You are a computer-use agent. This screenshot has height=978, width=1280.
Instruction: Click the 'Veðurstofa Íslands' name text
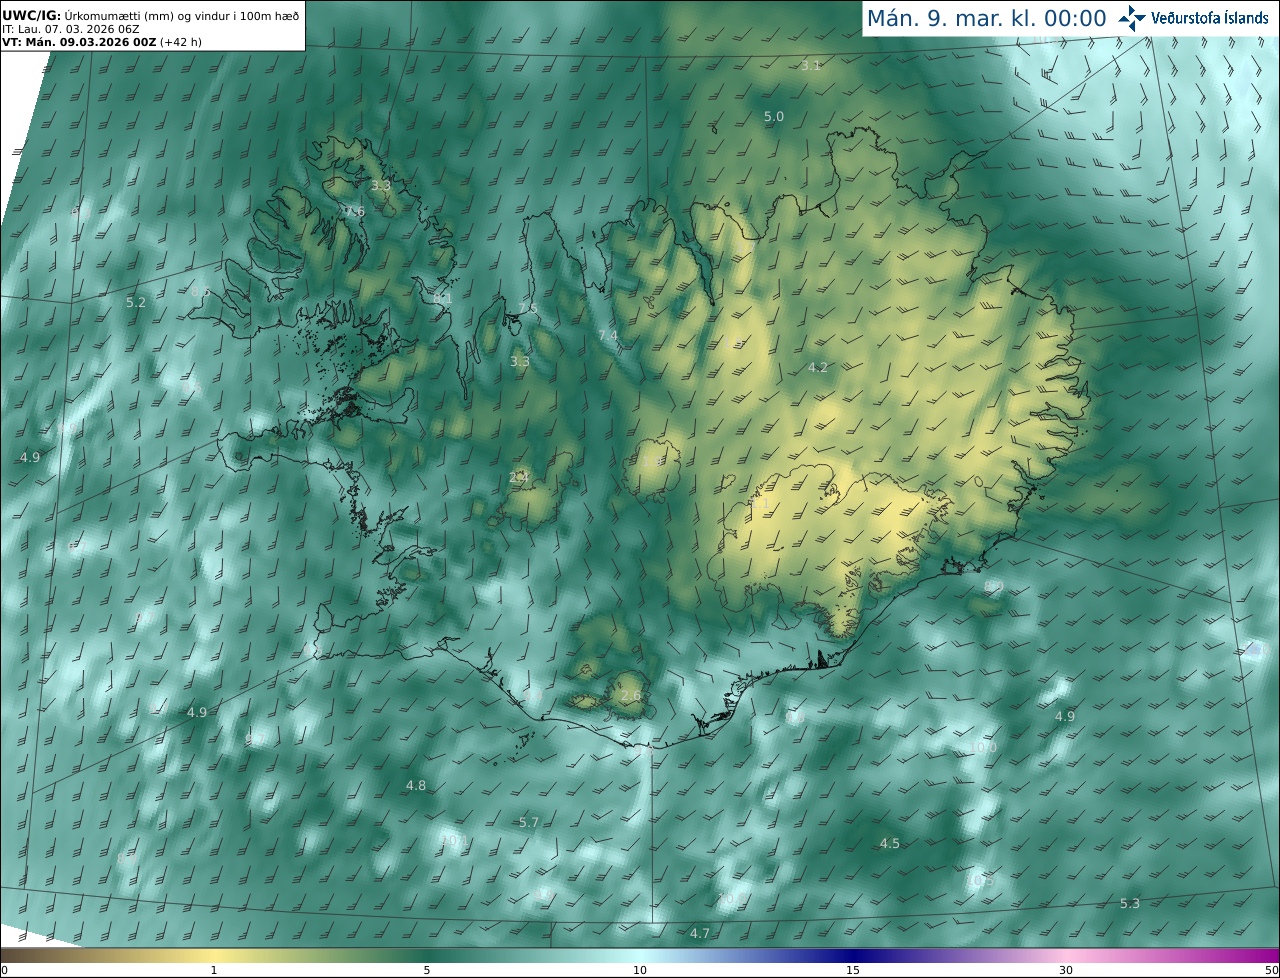pos(1210,18)
